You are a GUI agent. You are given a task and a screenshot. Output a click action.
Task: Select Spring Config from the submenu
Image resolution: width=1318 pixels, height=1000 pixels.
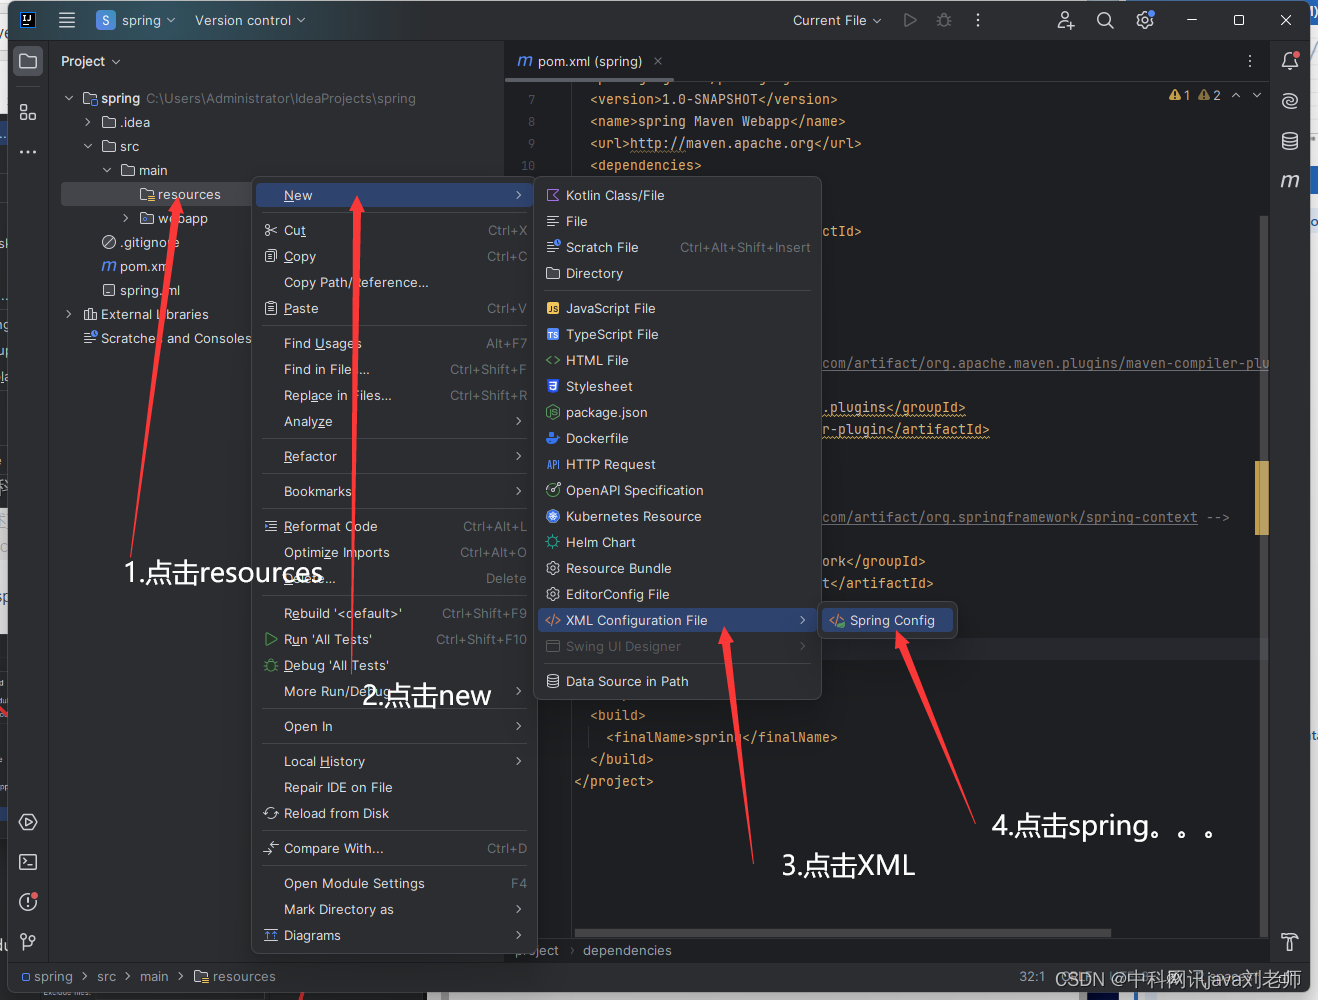click(888, 620)
